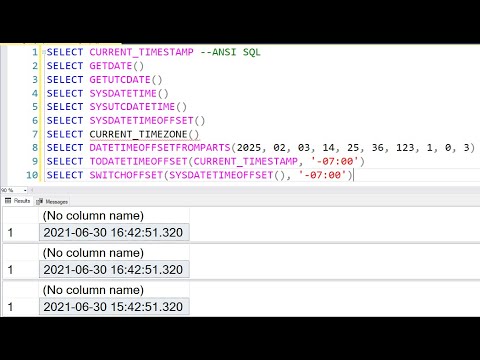Click SWITCHOFFSET on line 10
The width and height of the screenshot is (480, 360).
coord(126,175)
